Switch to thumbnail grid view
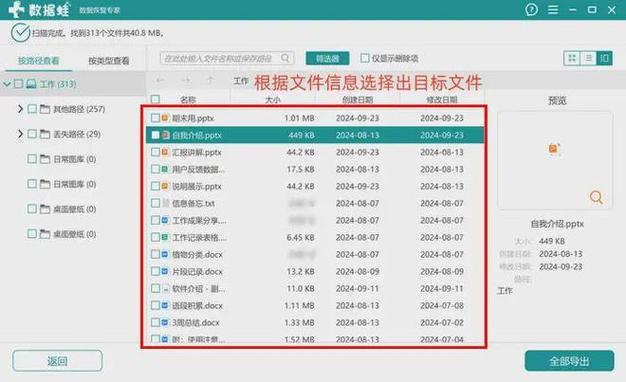 pyautogui.click(x=572, y=58)
